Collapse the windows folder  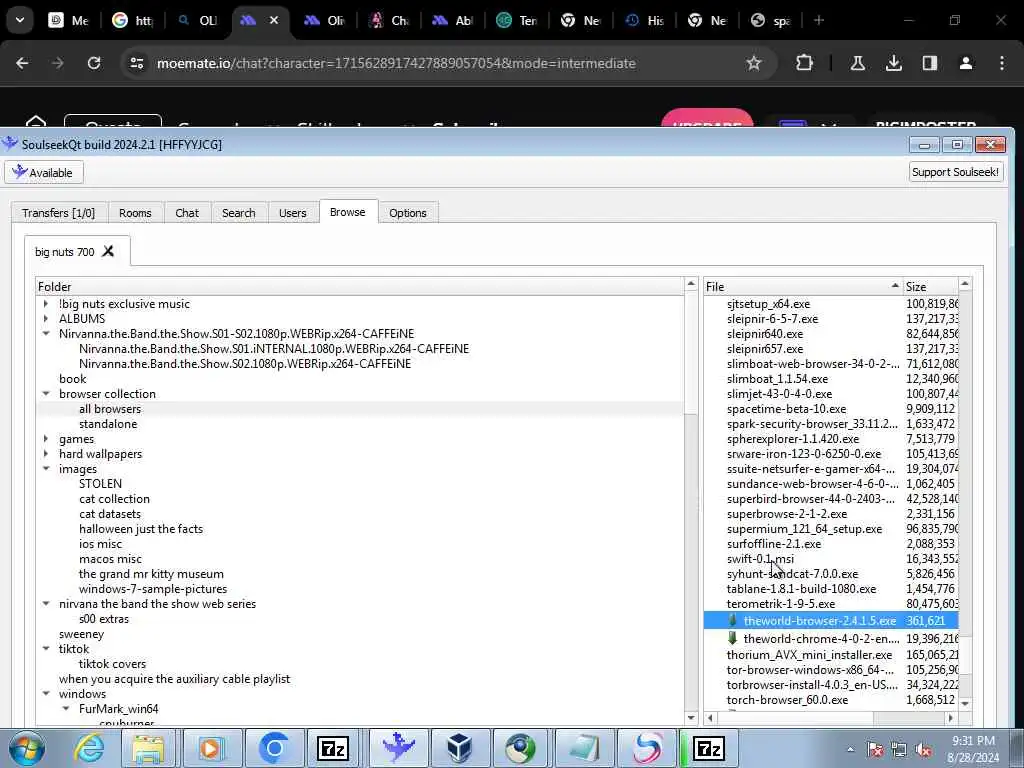tap(46, 694)
